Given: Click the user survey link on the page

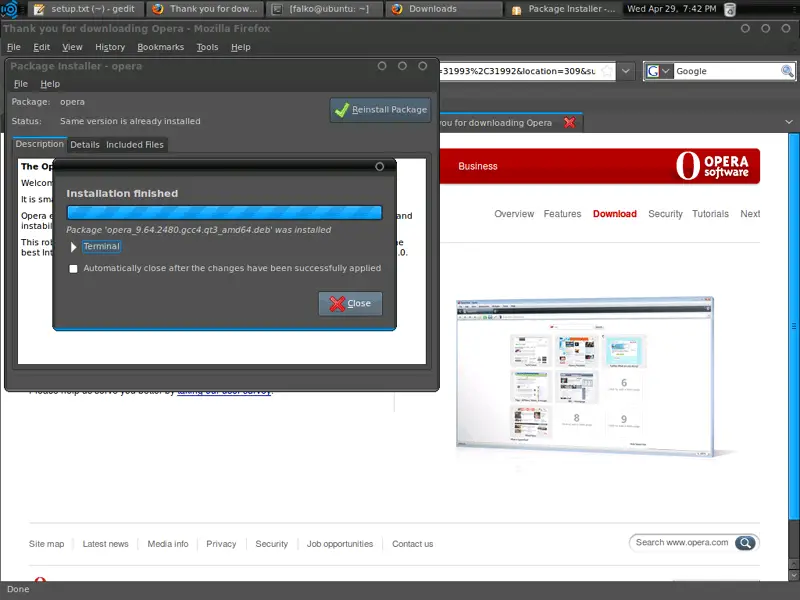Looking at the screenshot, I should click(x=224, y=391).
